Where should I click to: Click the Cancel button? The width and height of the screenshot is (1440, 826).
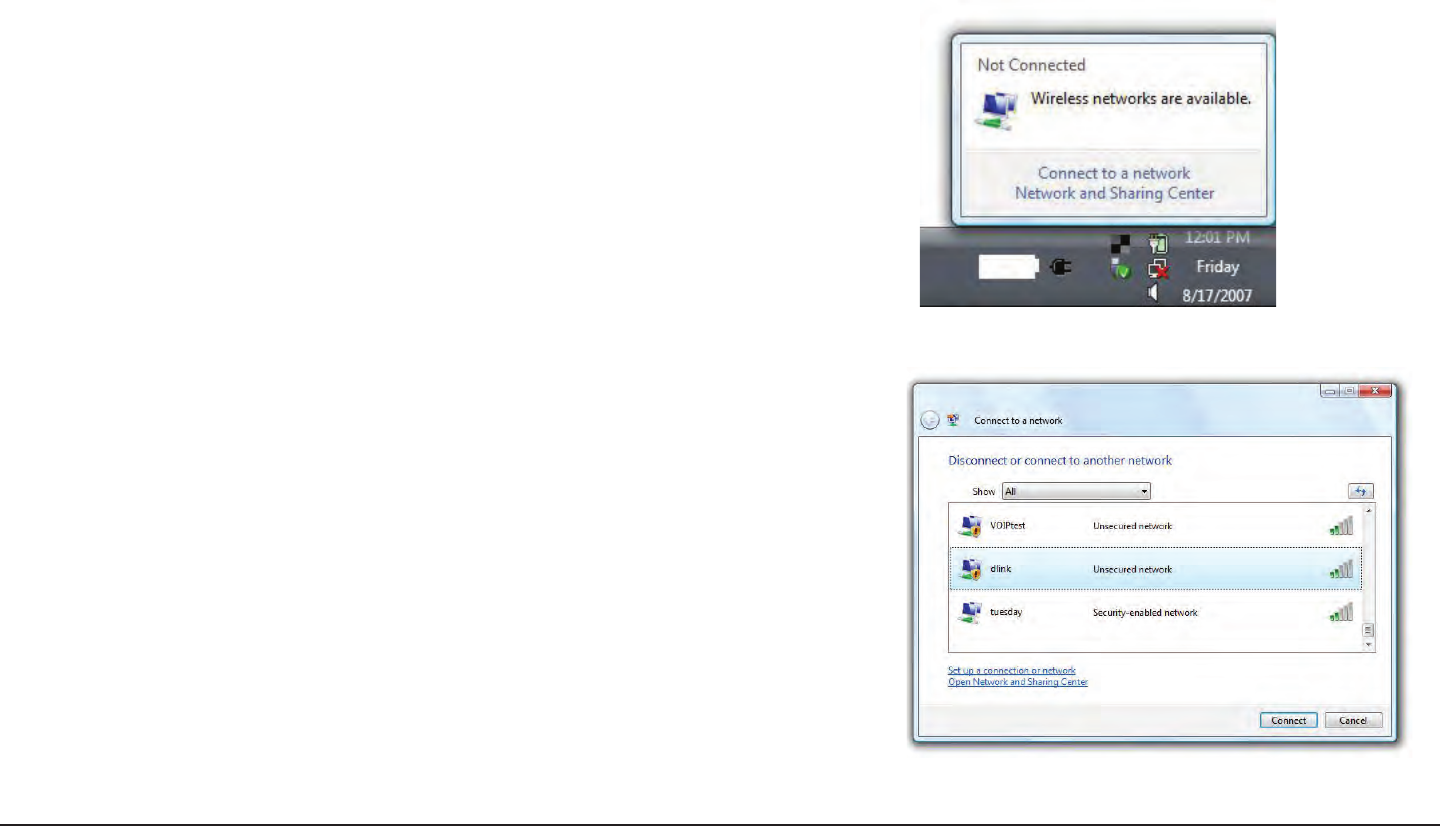[x=1353, y=720]
